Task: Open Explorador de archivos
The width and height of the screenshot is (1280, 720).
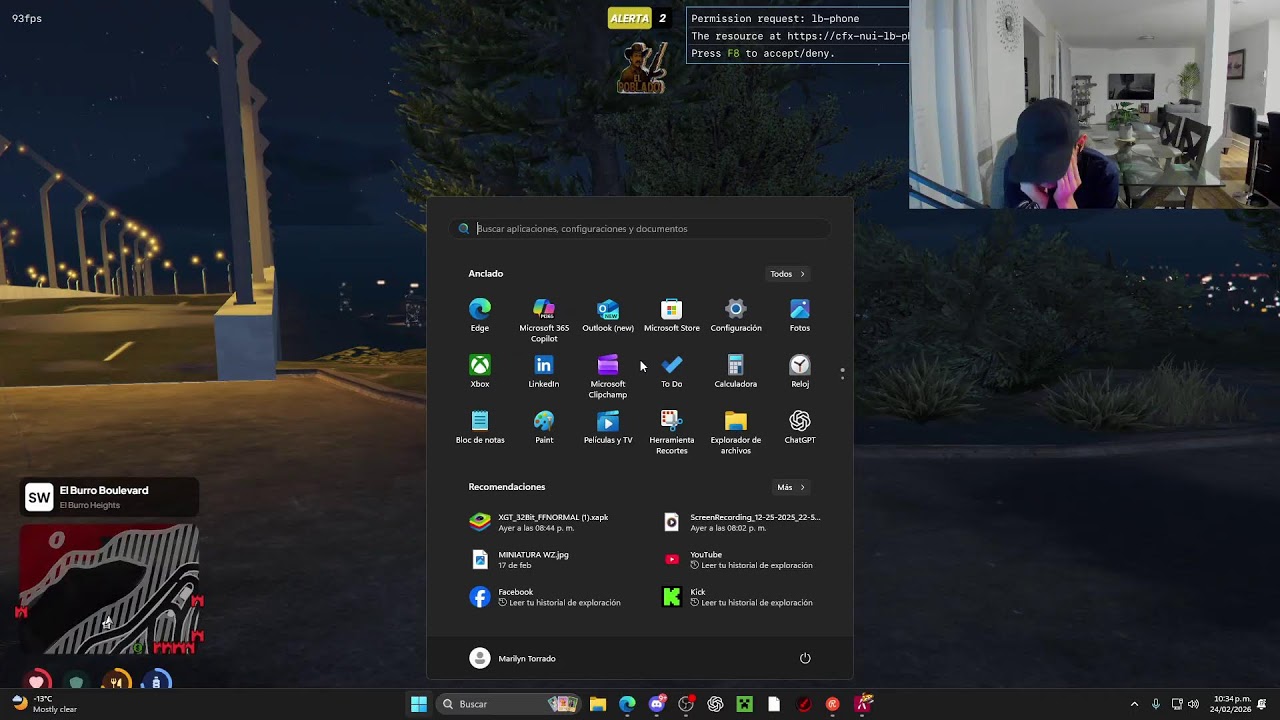Action: [x=736, y=432]
